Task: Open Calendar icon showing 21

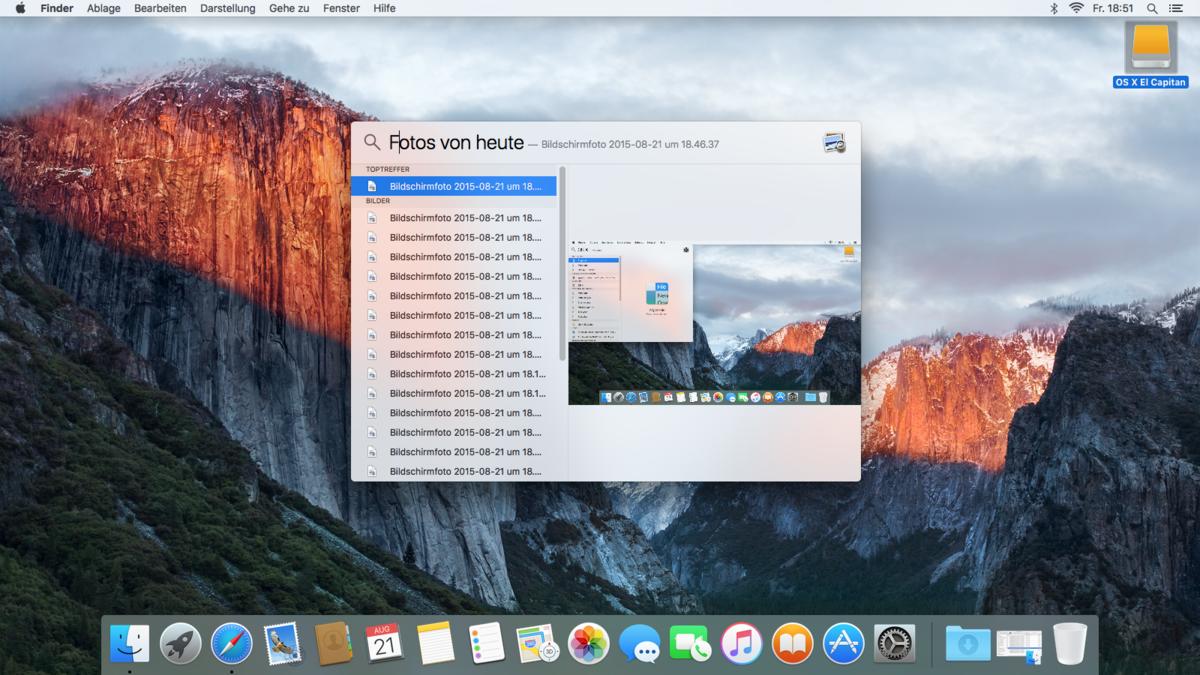Action: (x=385, y=644)
